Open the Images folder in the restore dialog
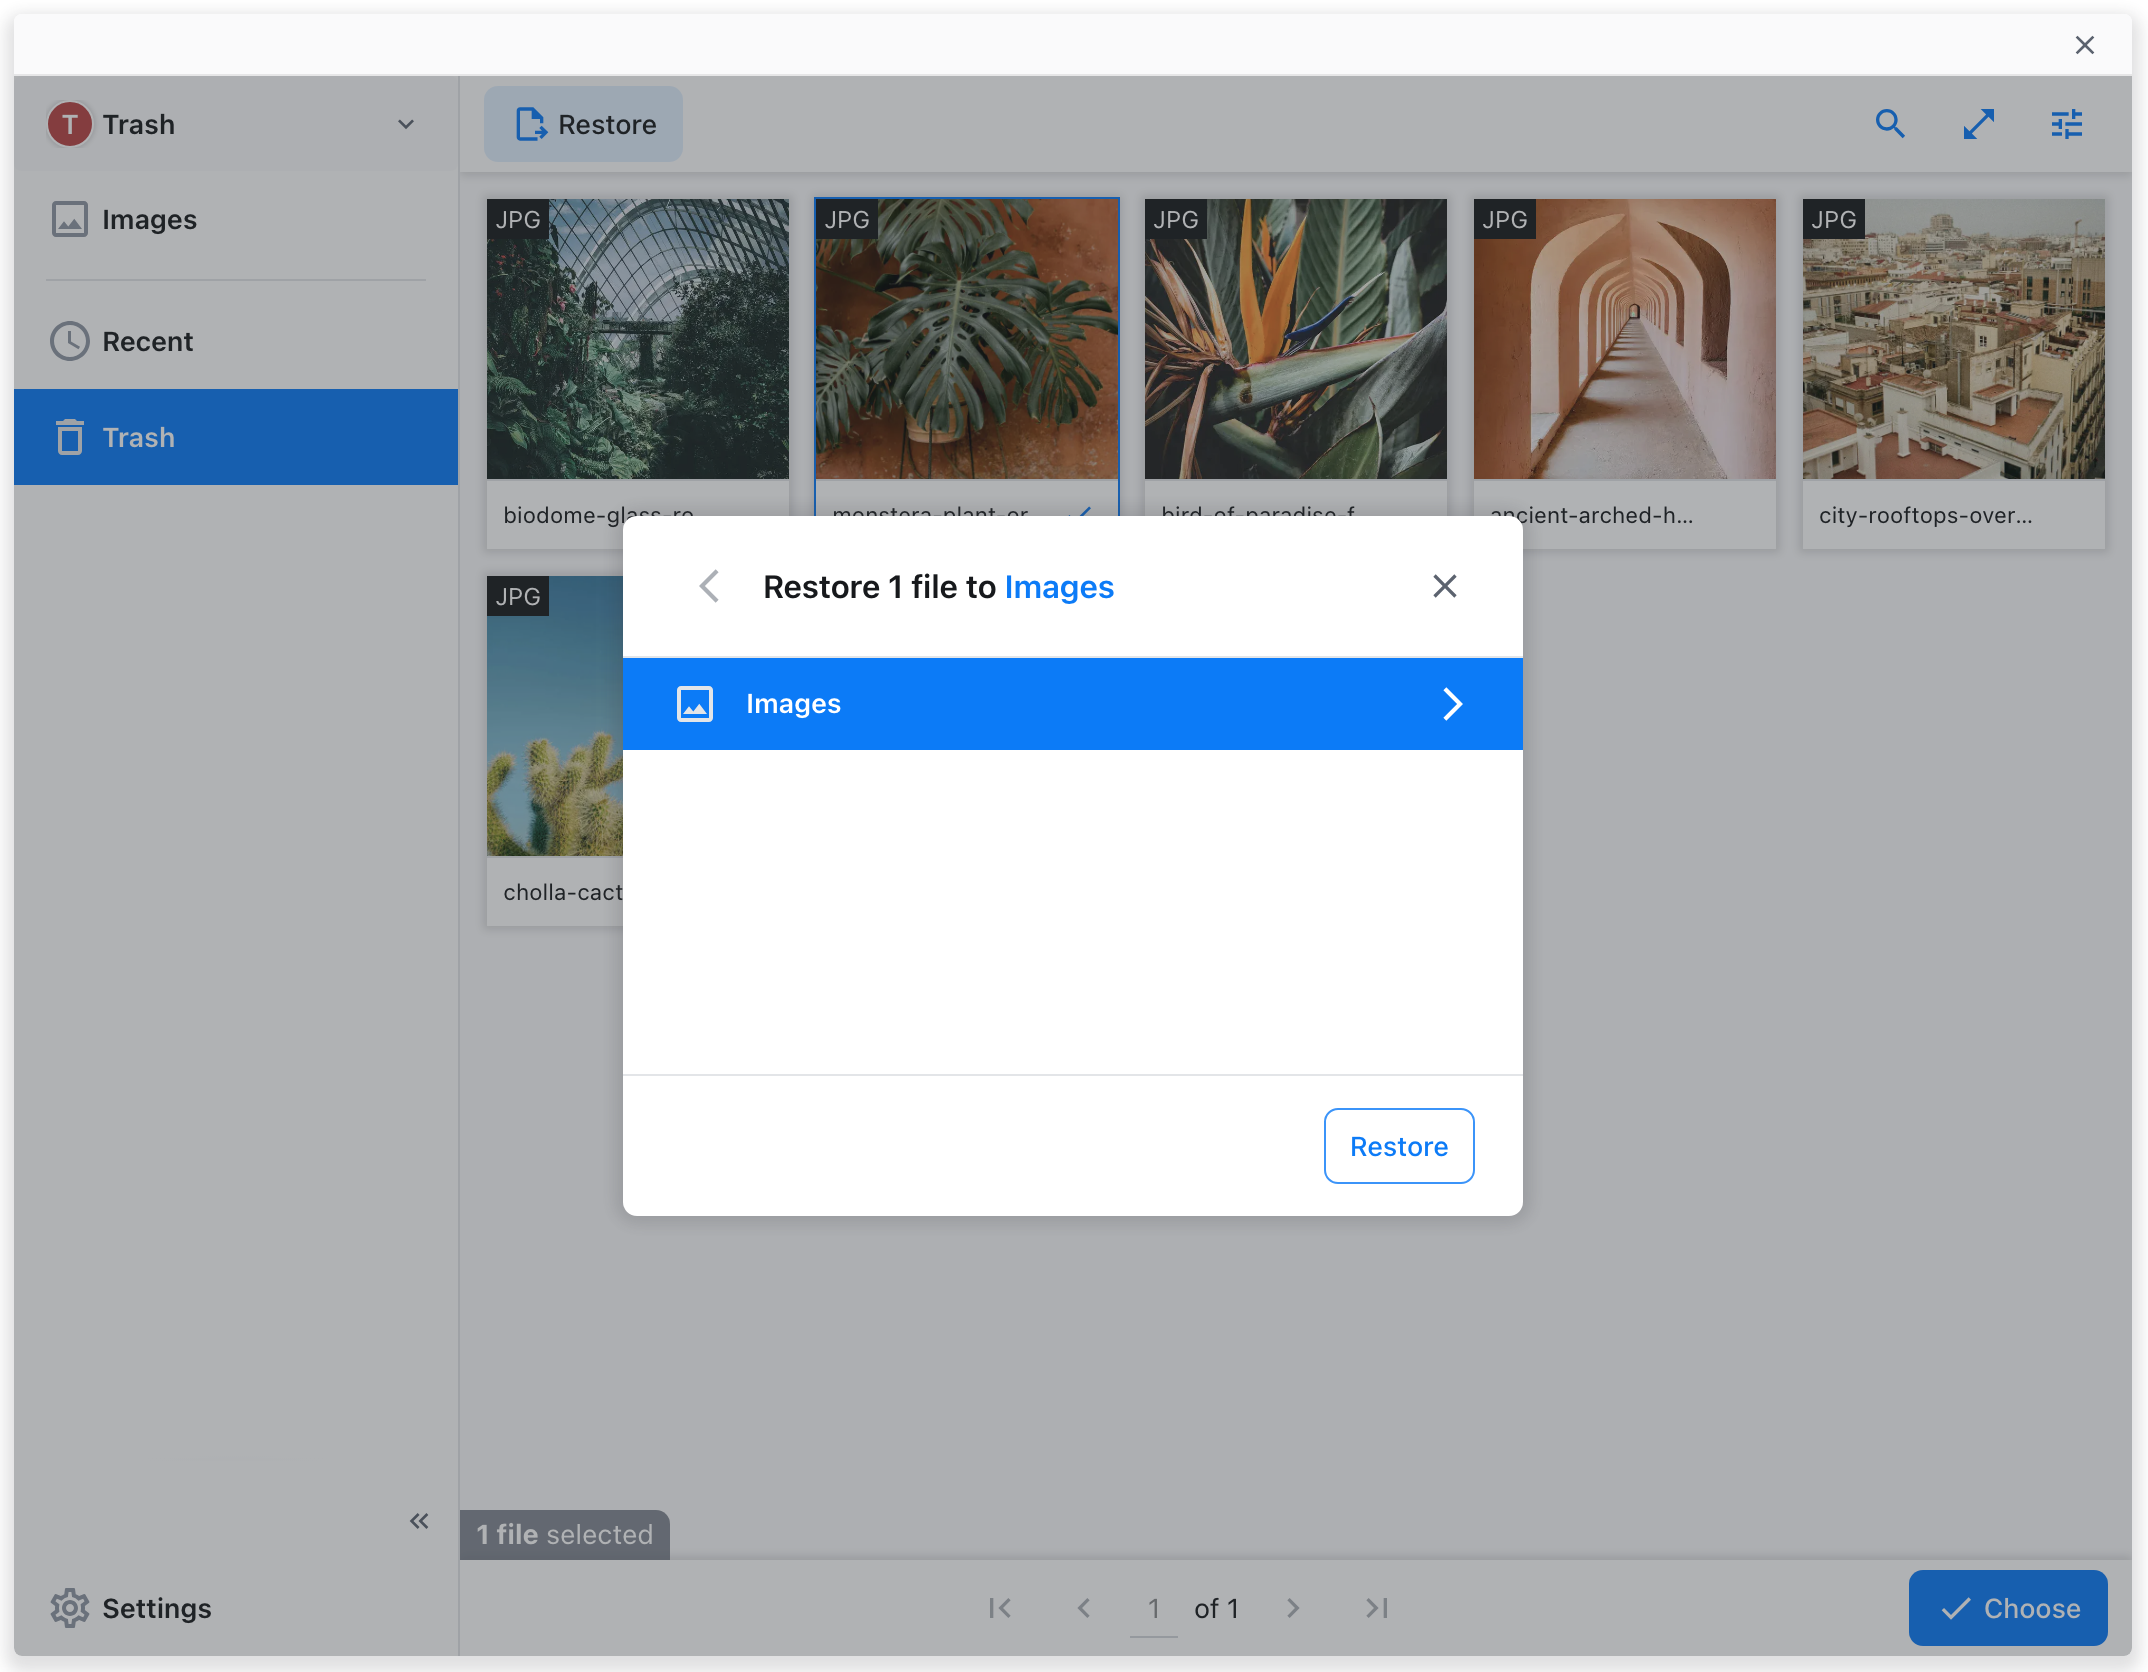The width and height of the screenshot is (2148, 1672). pyautogui.click(x=1072, y=703)
